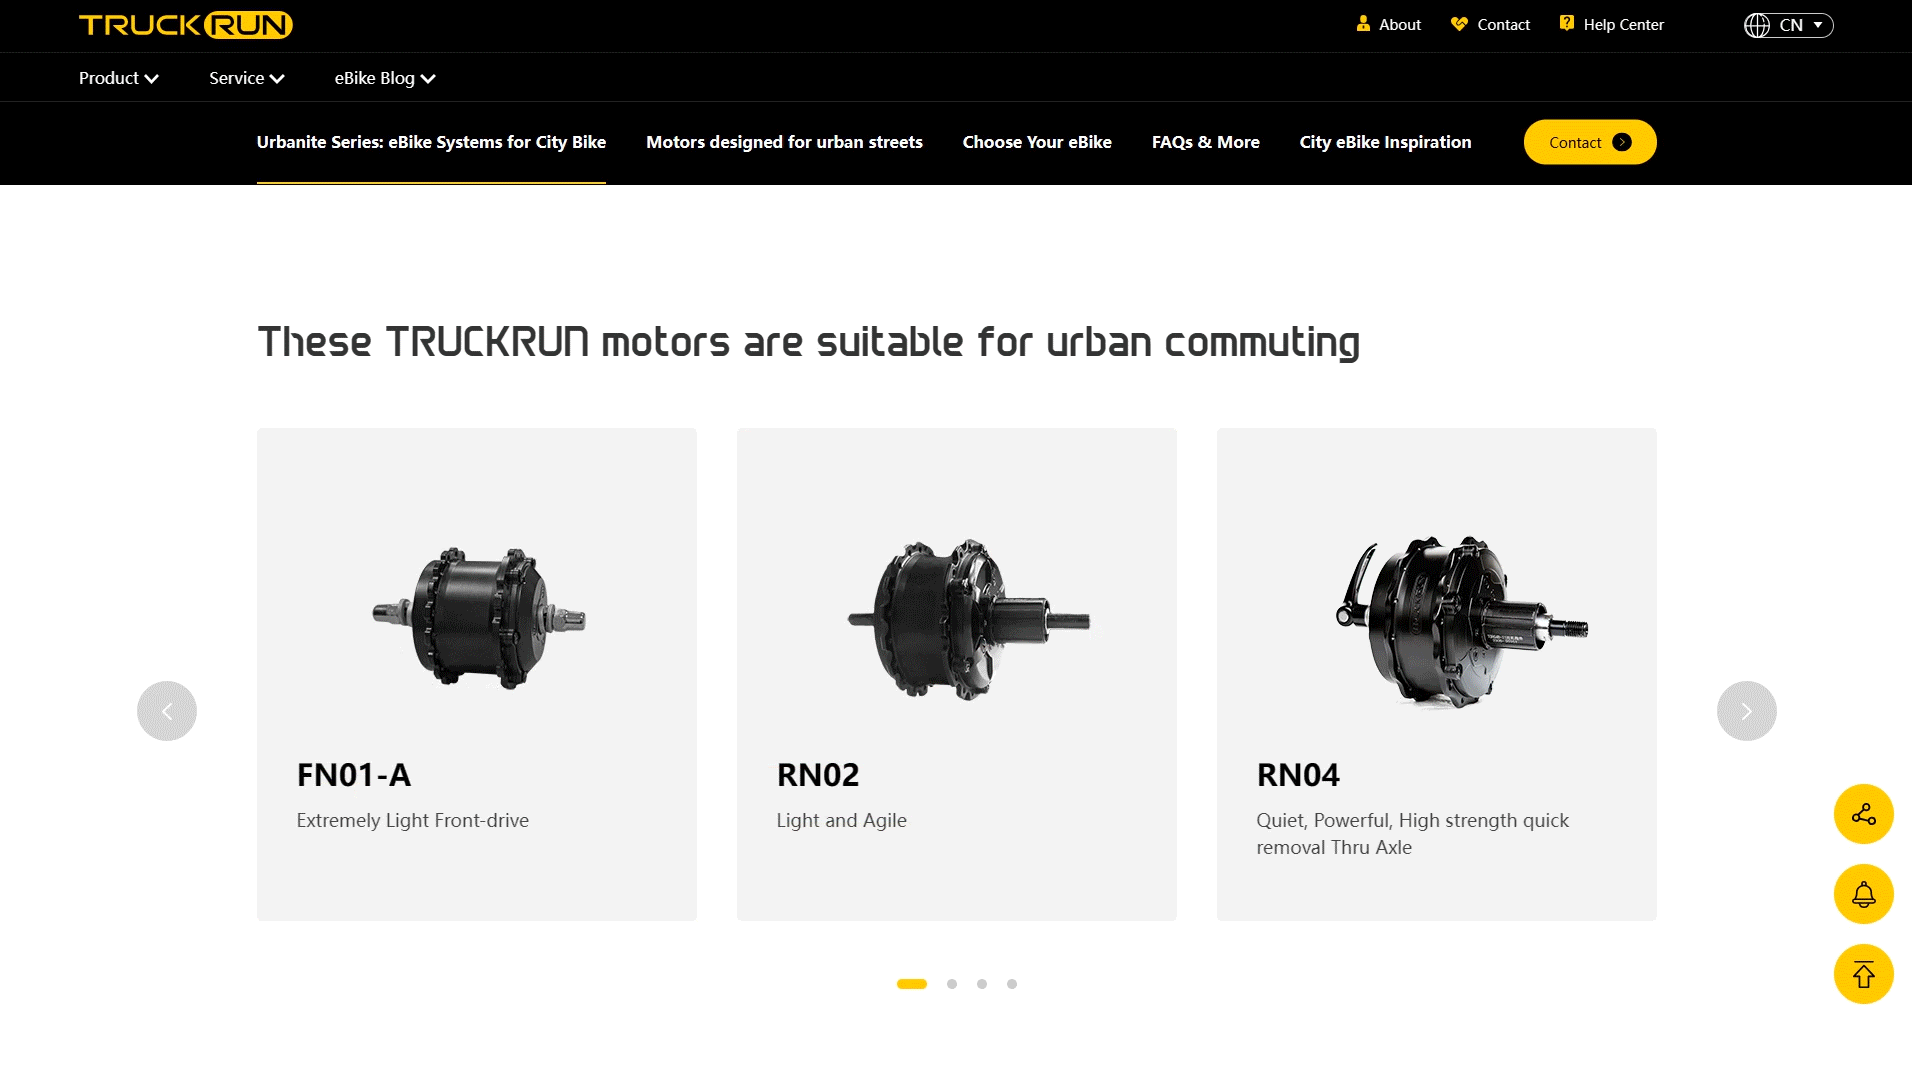1912x1080 pixels.
Task: Select FAQs & More tab
Action: pos(1205,142)
